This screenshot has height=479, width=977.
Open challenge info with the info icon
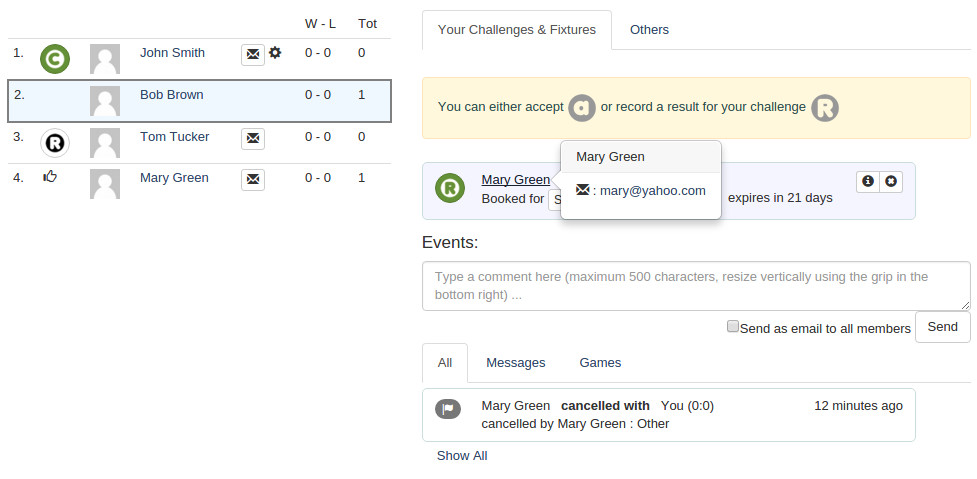click(x=868, y=181)
